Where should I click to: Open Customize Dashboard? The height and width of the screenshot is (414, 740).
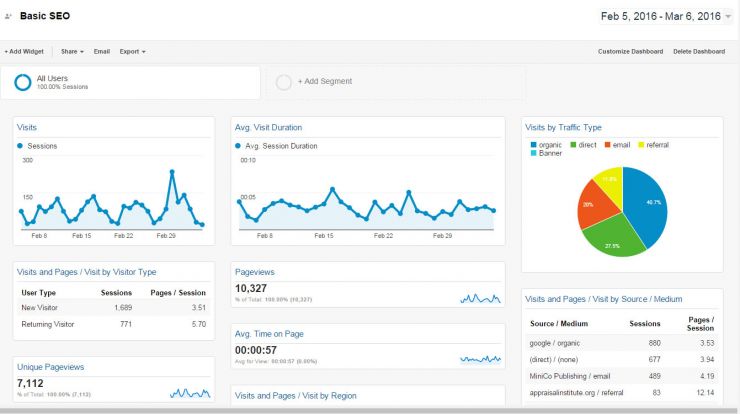pyautogui.click(x=631, y=51)
